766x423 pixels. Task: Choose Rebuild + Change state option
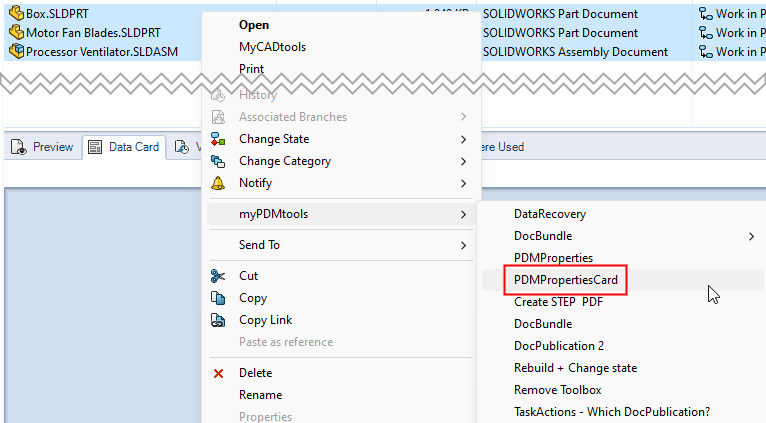tap(575, 368)
